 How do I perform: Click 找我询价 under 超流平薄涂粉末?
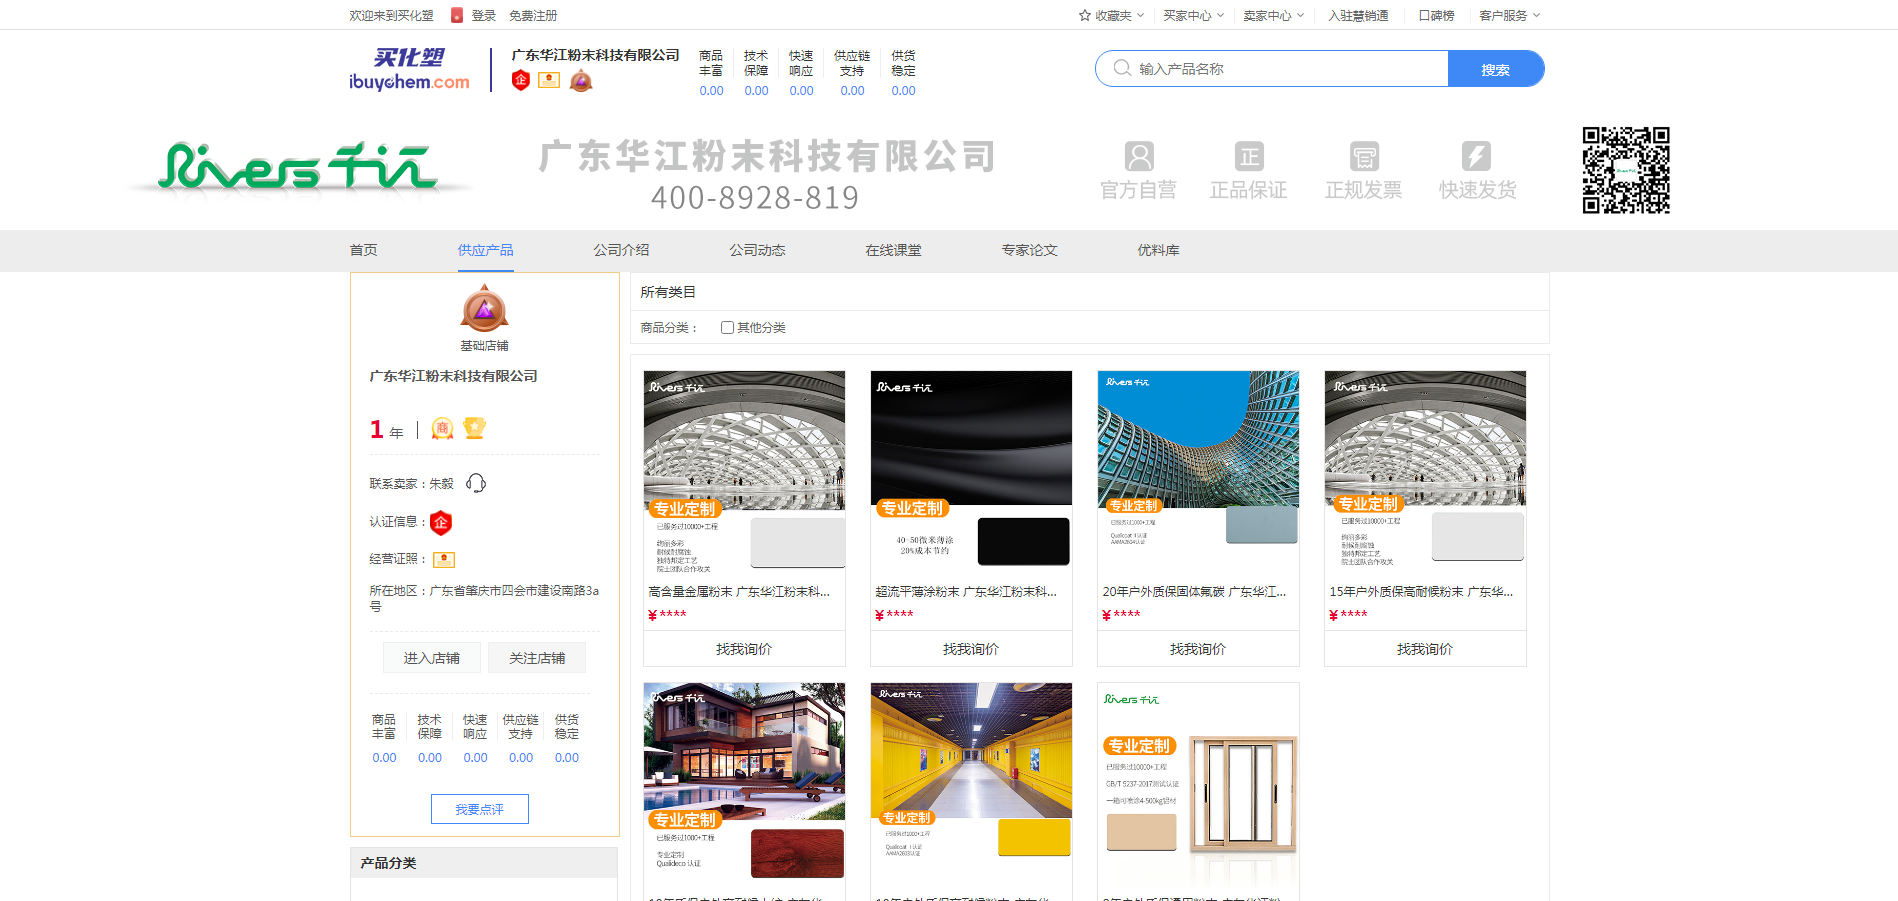pos(971,649)
